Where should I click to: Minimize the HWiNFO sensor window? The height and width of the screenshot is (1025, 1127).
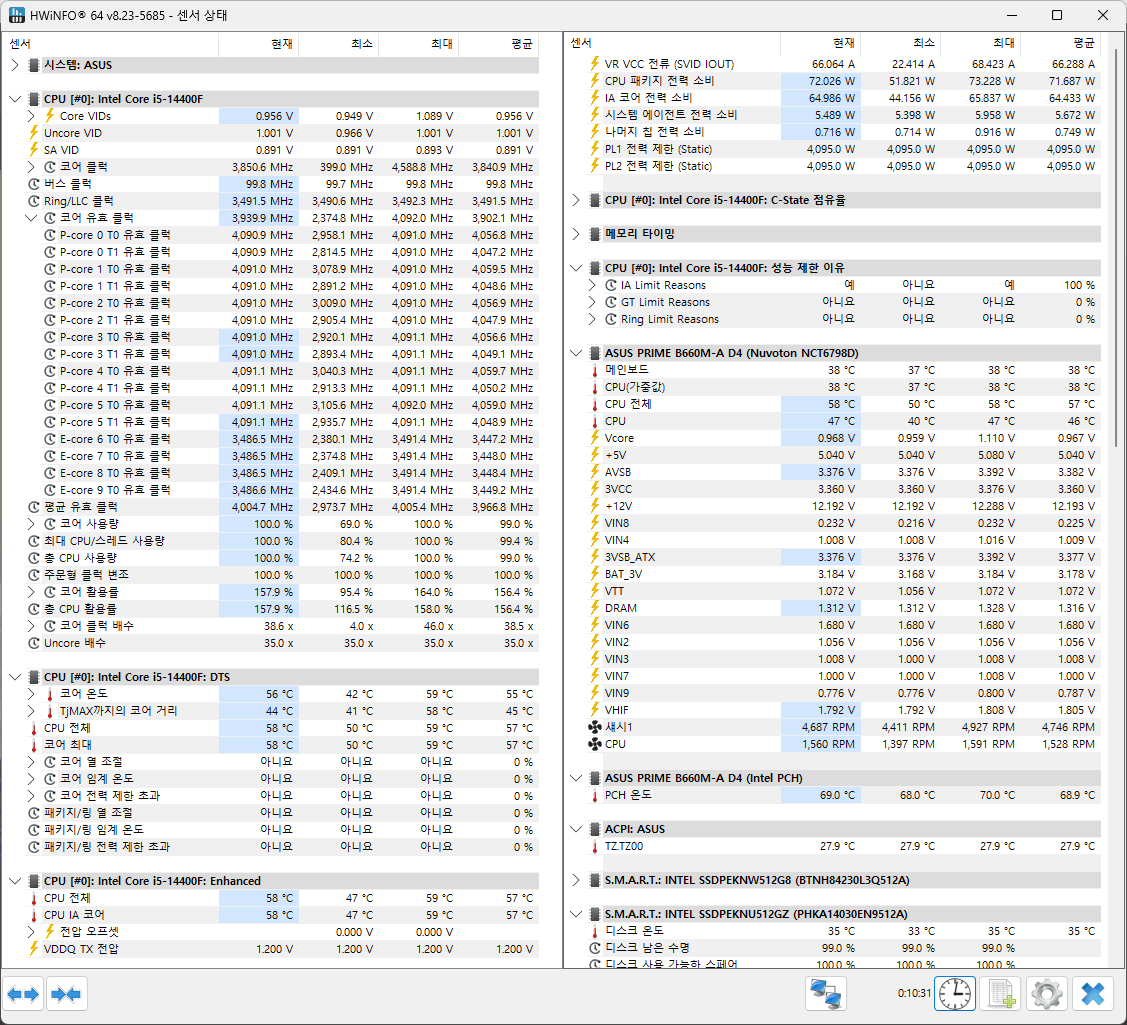[x=1012, y=15]
